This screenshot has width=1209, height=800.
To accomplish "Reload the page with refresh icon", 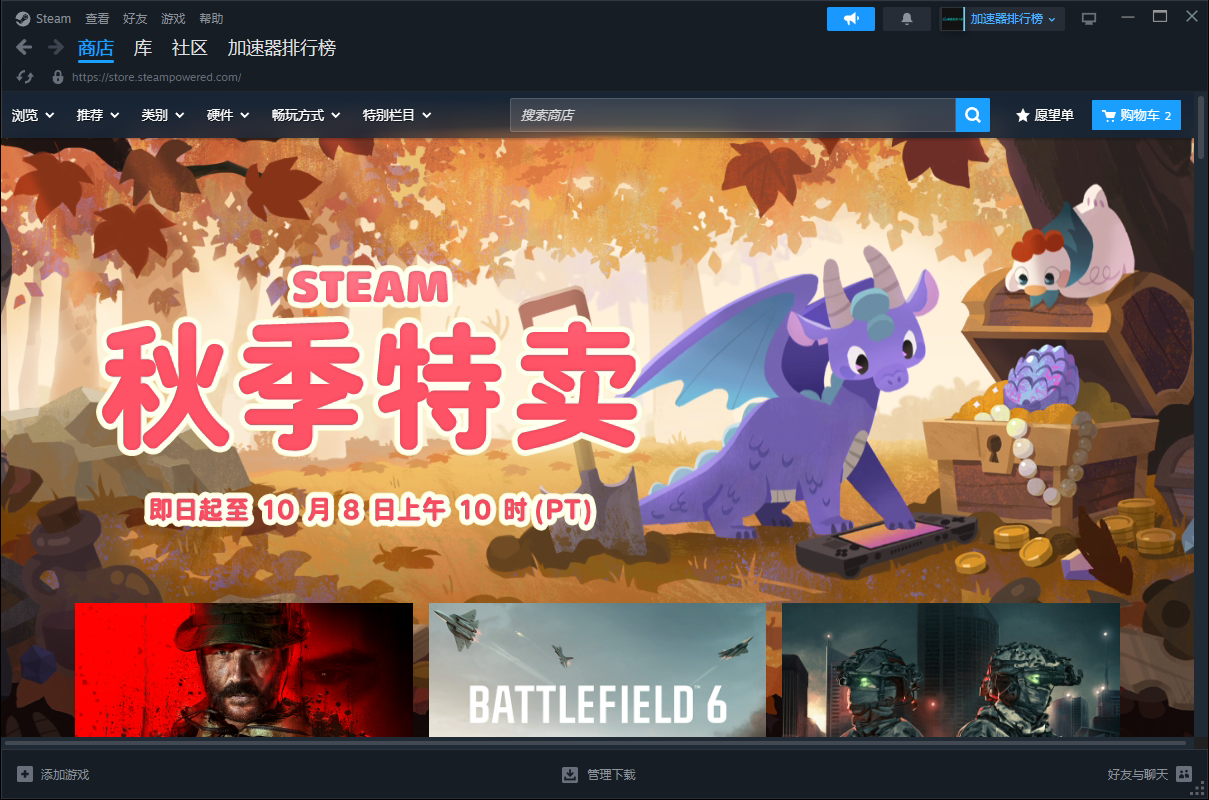I will pyautogui.click(x=26, y=76).
